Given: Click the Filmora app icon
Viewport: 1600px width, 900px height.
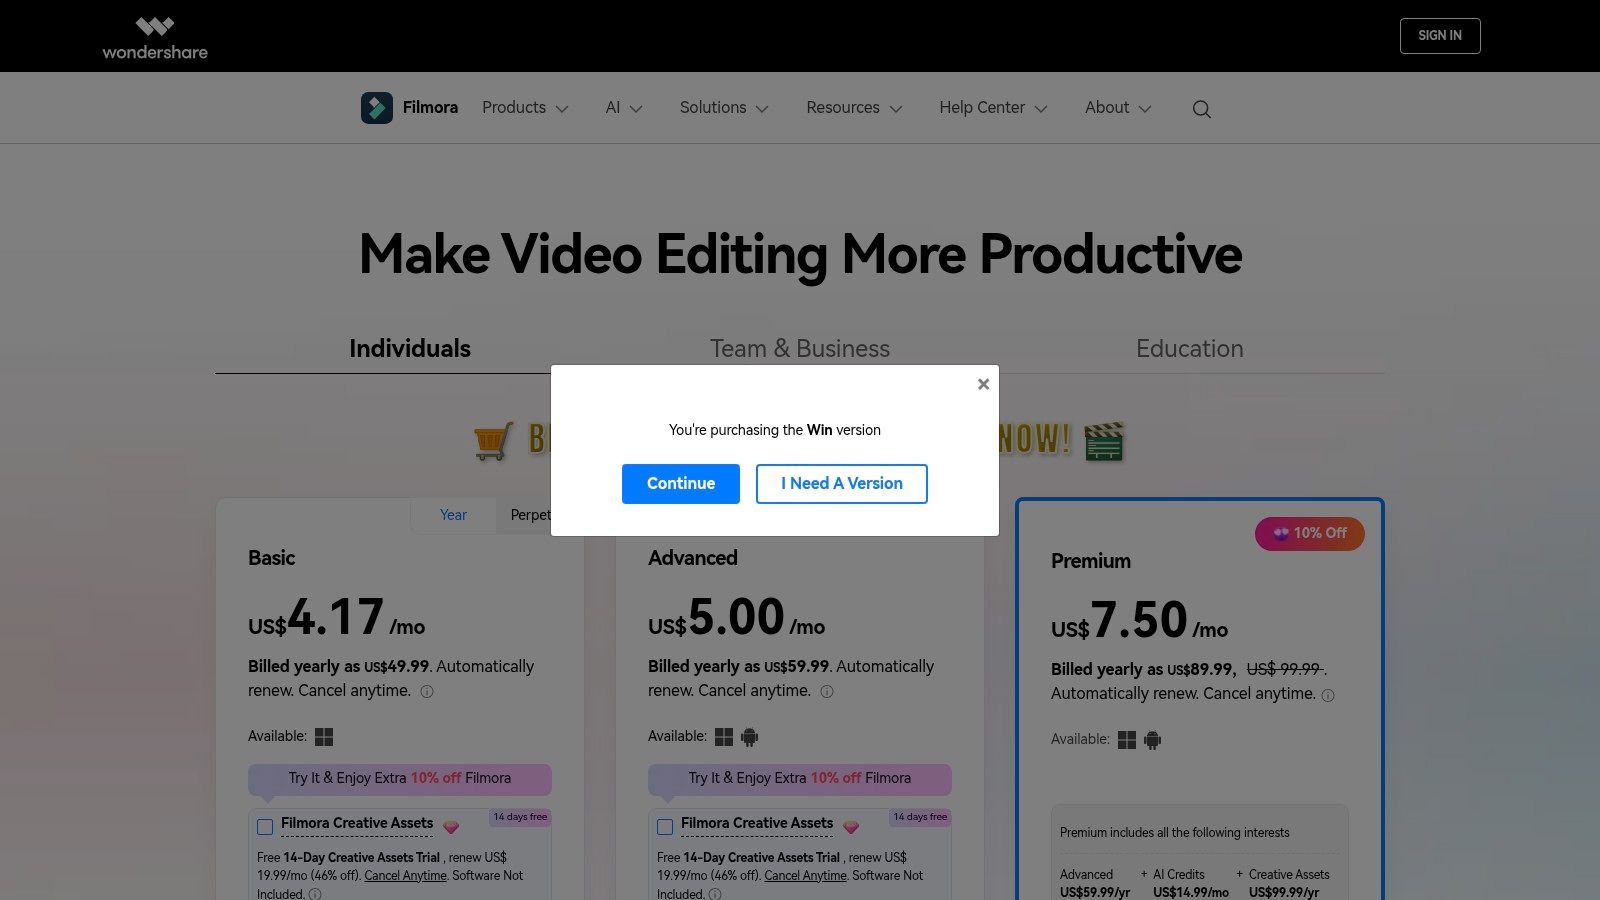Looking at the screenshot, I should pos(377,108).
